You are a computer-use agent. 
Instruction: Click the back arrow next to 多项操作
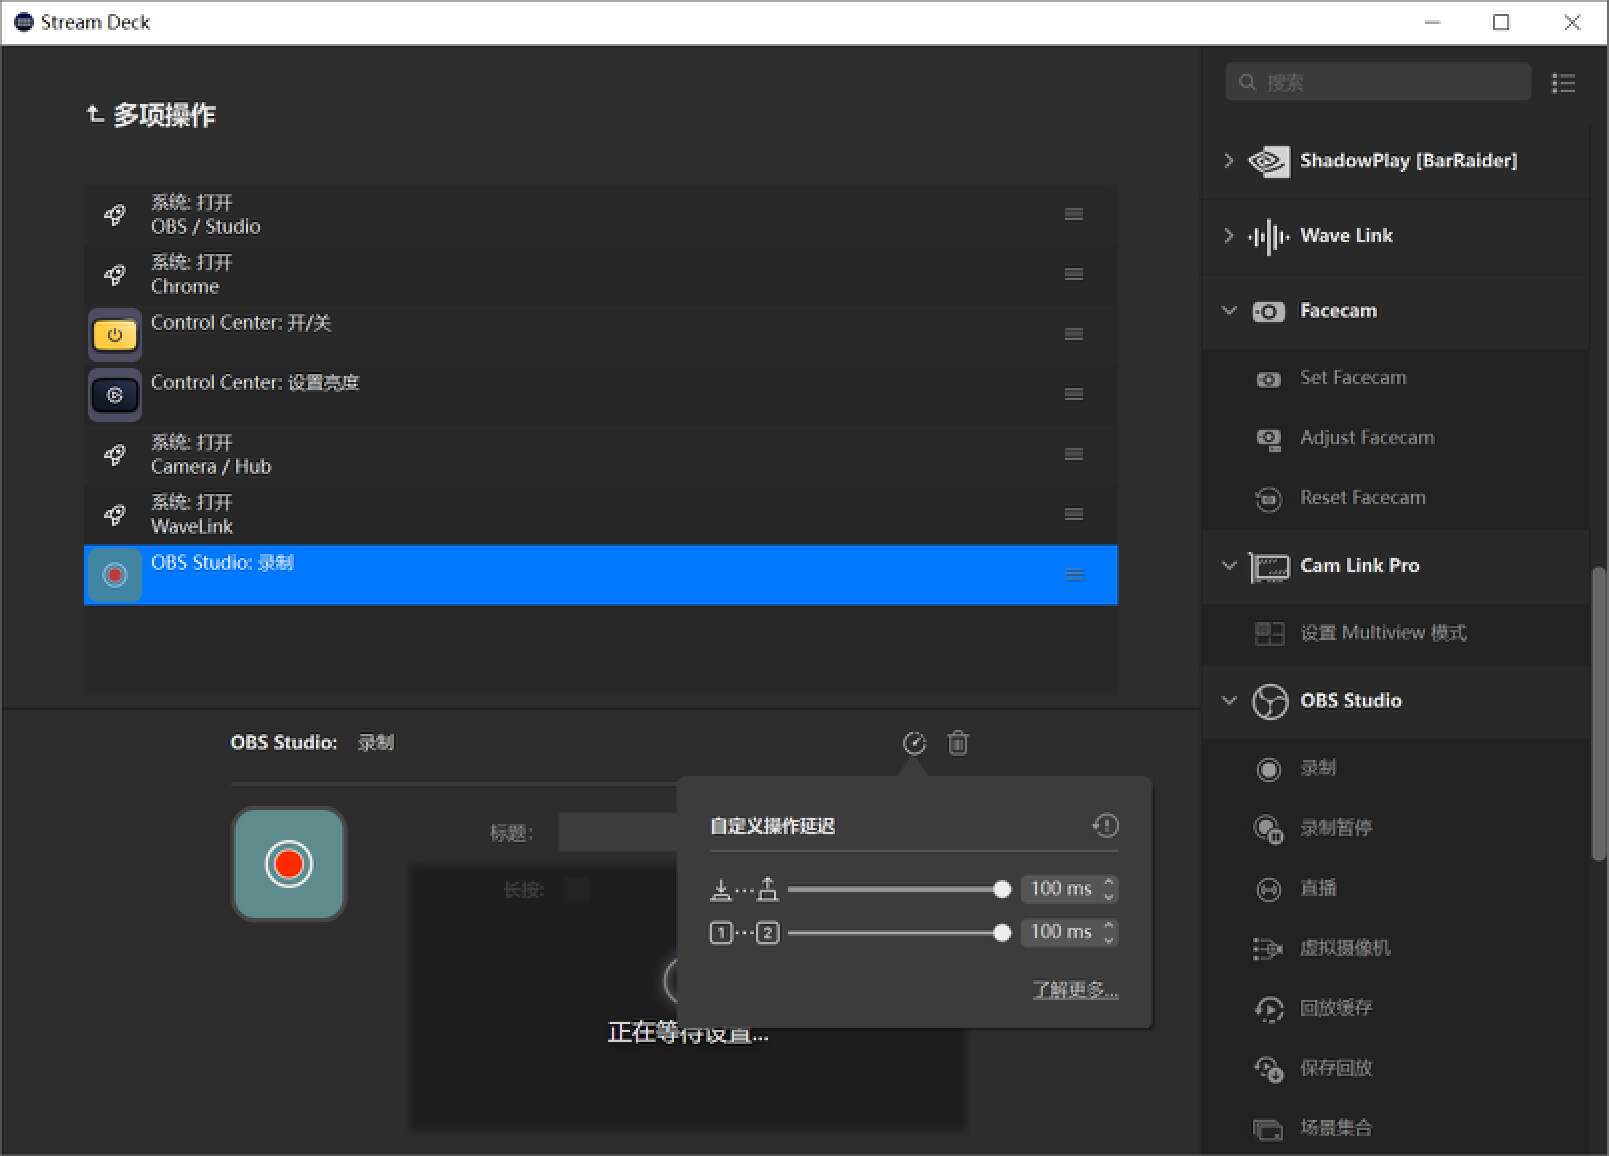coord(94,113)
